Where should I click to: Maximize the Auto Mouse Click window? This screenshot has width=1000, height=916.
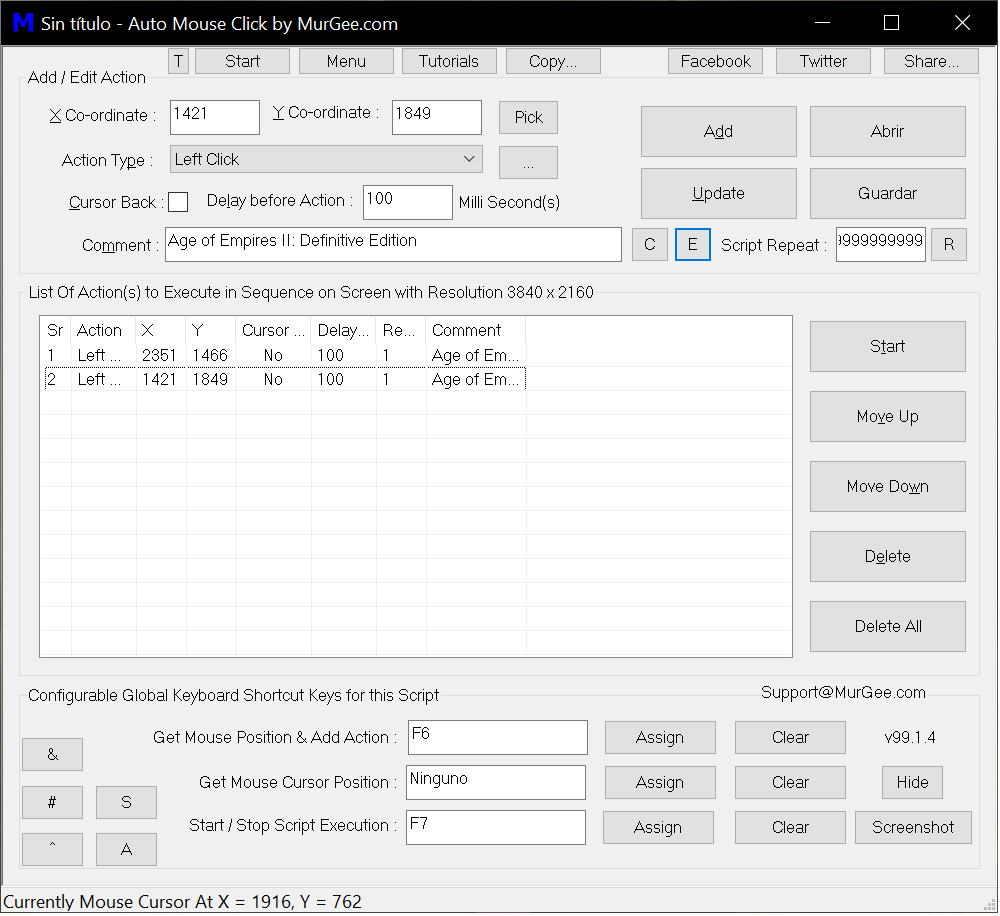pyautogui.click(x=892, y=23)
